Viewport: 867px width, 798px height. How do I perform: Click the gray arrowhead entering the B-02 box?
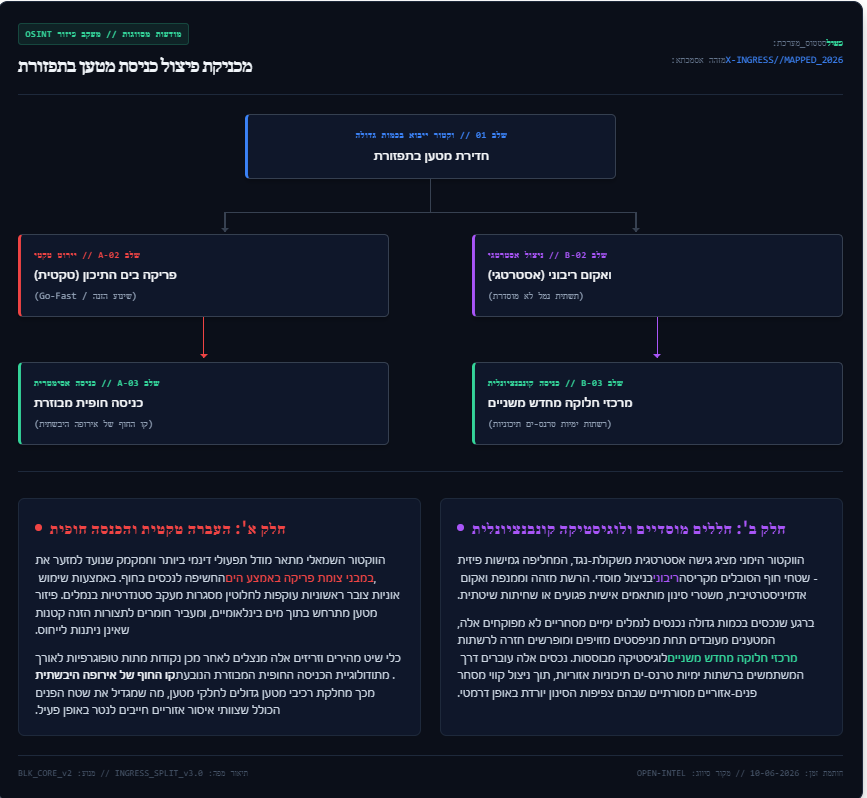click(x=636, y=228)
